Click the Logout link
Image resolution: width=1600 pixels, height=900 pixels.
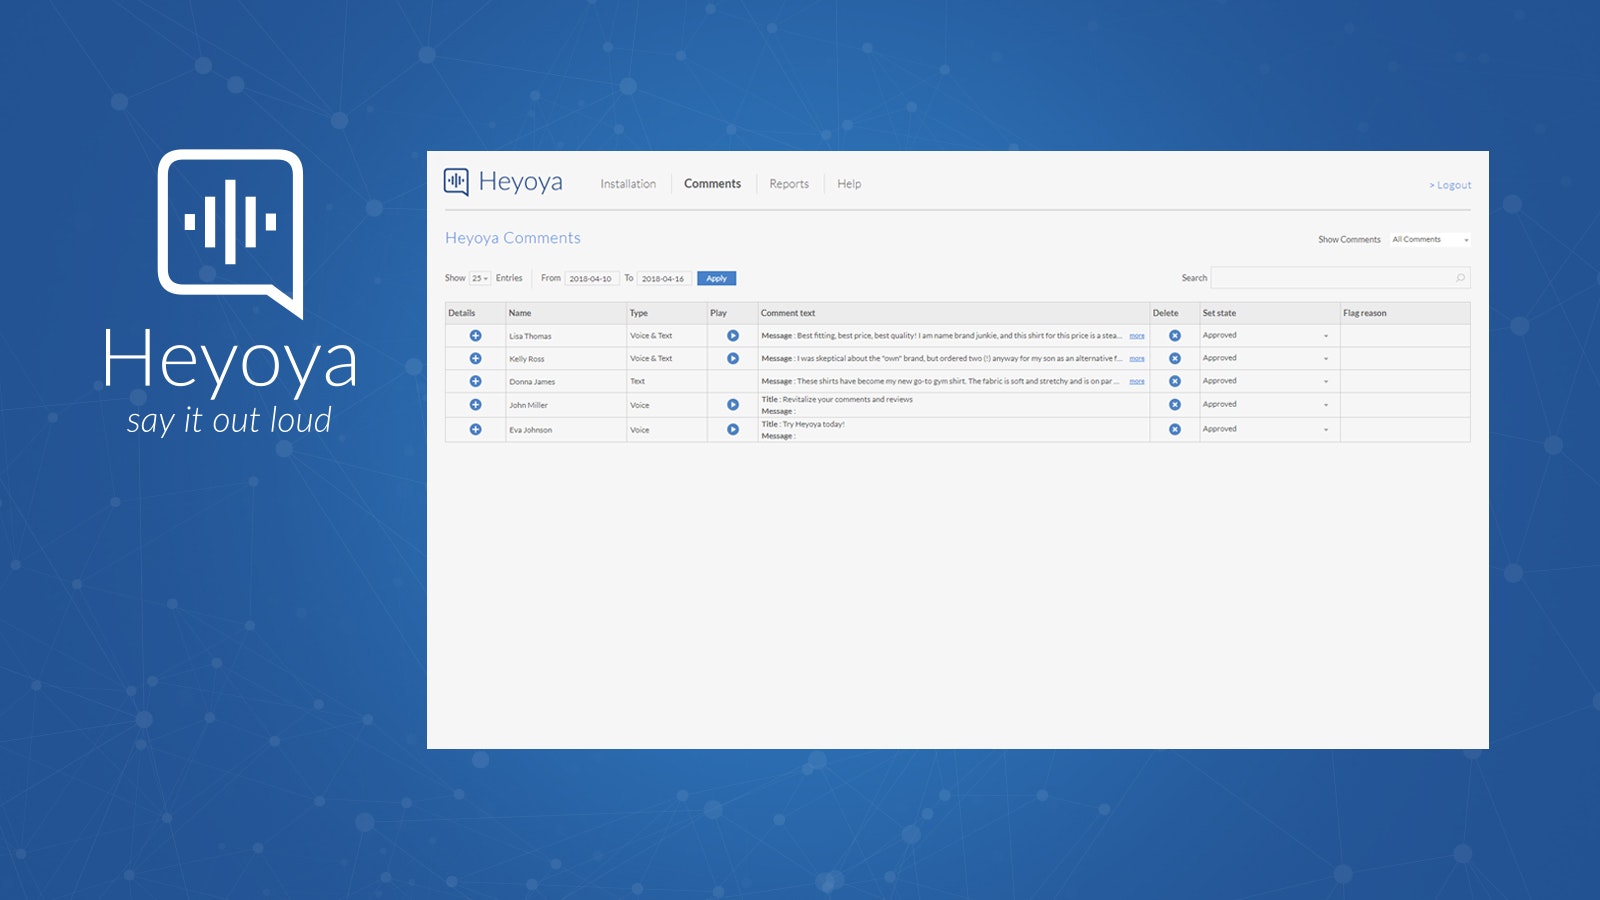(x=1450, y=185)
